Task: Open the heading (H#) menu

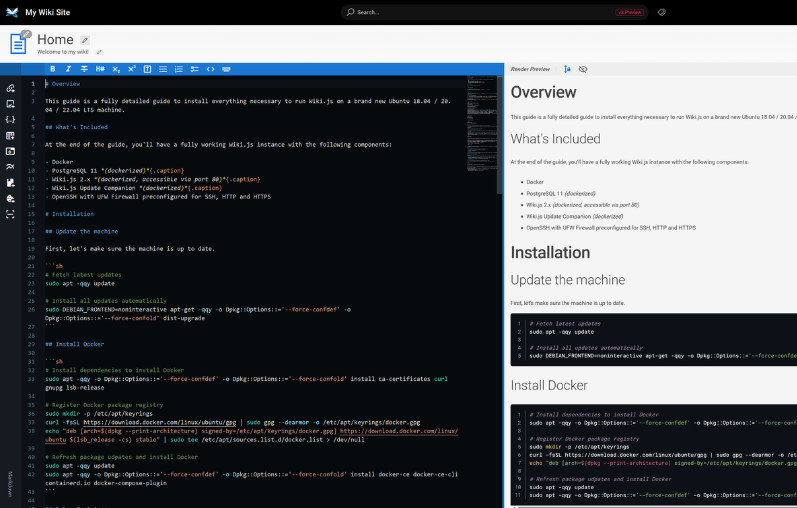Action: point(100,69)
